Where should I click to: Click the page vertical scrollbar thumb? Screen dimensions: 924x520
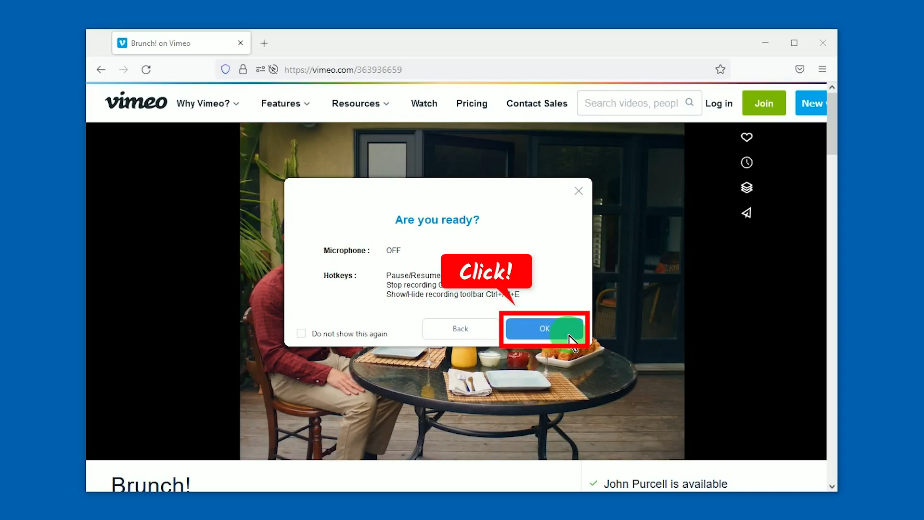[832, 124]
